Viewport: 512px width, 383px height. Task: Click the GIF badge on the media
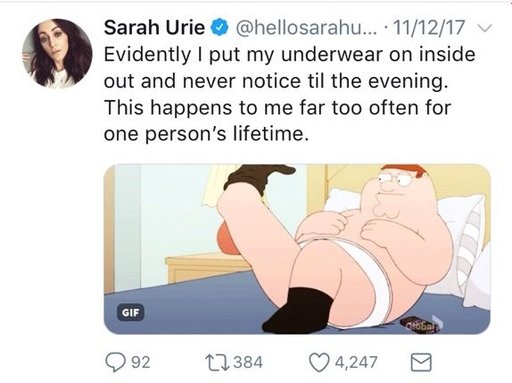(x=131, y=313)
